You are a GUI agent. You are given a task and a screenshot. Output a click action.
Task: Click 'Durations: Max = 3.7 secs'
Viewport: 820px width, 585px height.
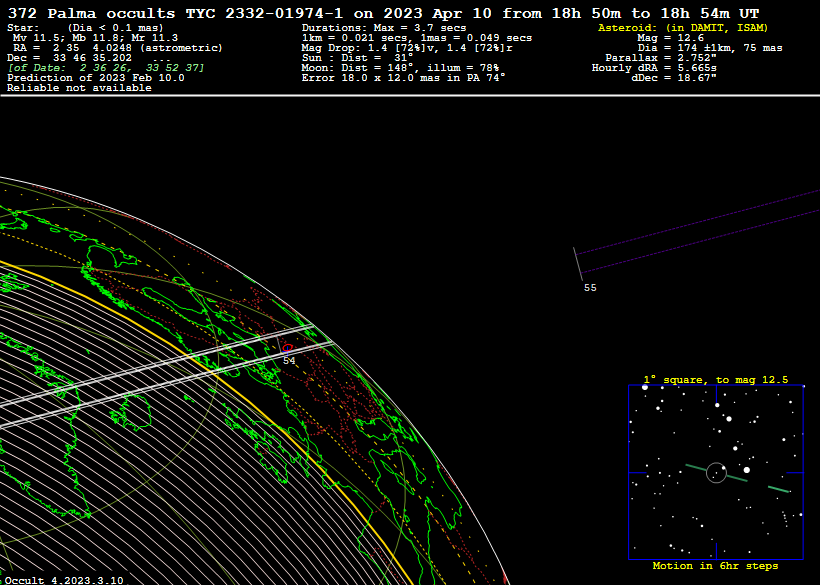tap(384, 28)
